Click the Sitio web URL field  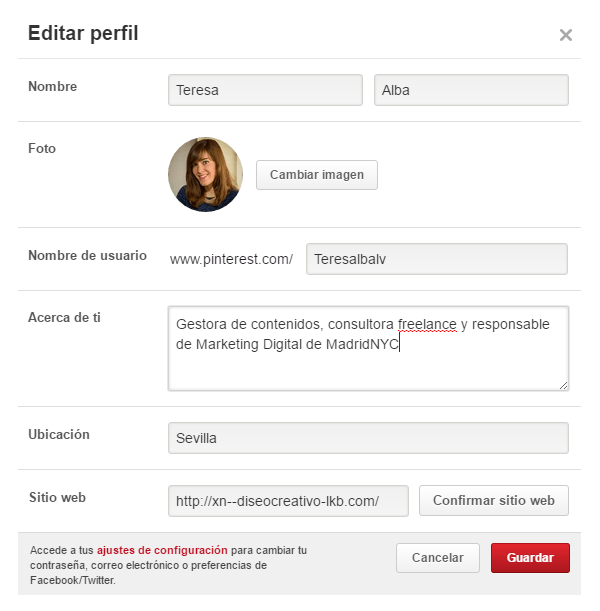pyautogui.click(x=288, y=501)
